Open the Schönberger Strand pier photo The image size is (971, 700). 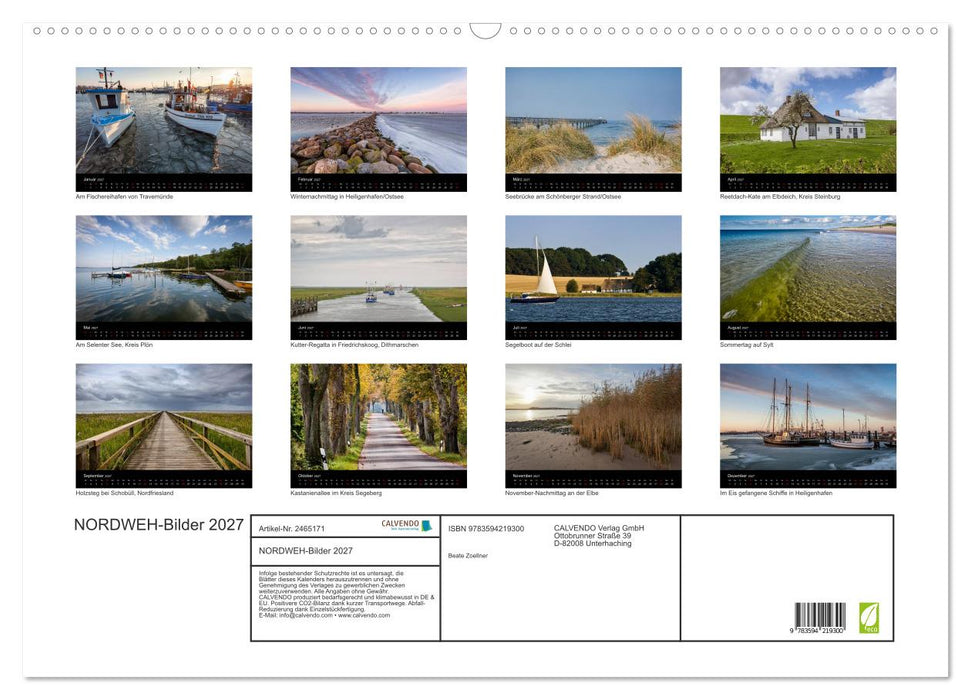[x=593, y=120]
